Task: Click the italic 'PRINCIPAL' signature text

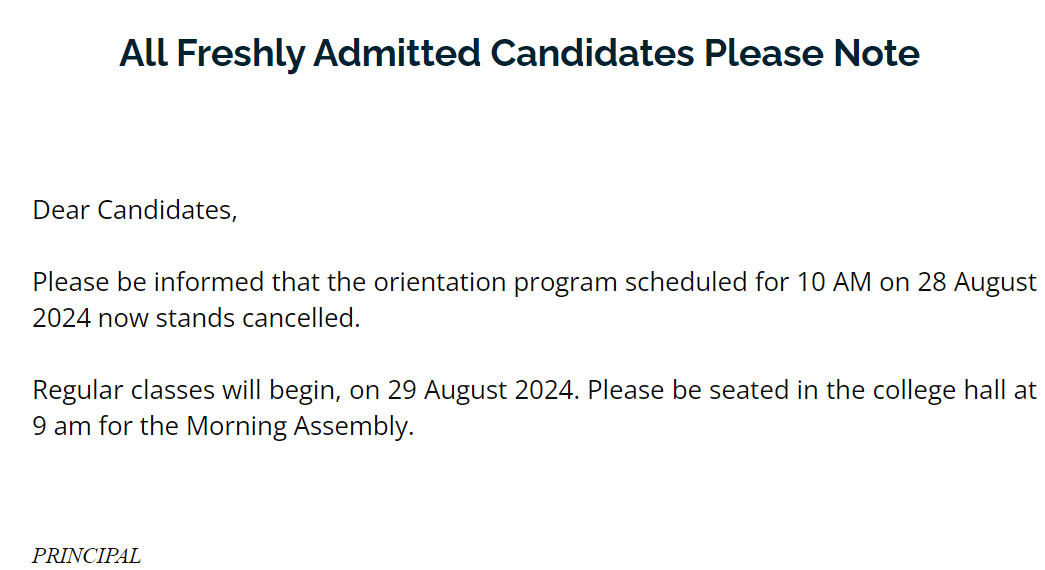Action: [87, 555]
